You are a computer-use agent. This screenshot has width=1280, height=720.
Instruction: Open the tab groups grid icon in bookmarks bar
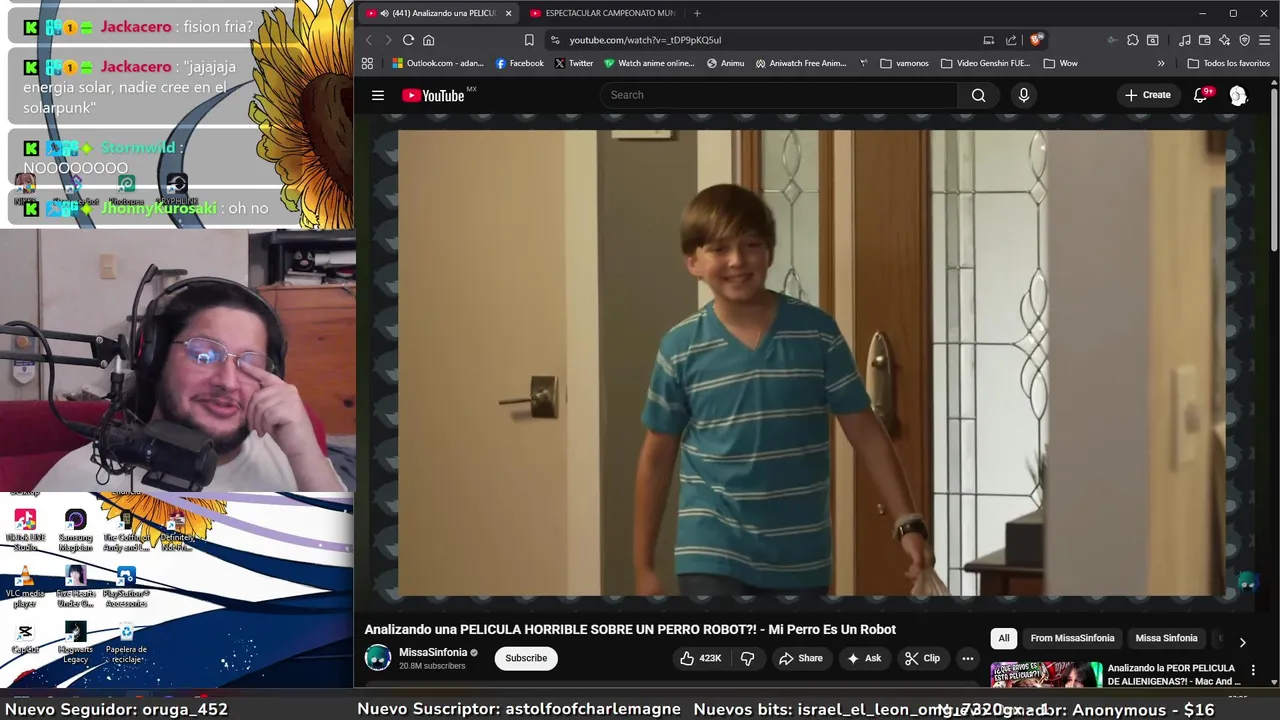point(367,63)
